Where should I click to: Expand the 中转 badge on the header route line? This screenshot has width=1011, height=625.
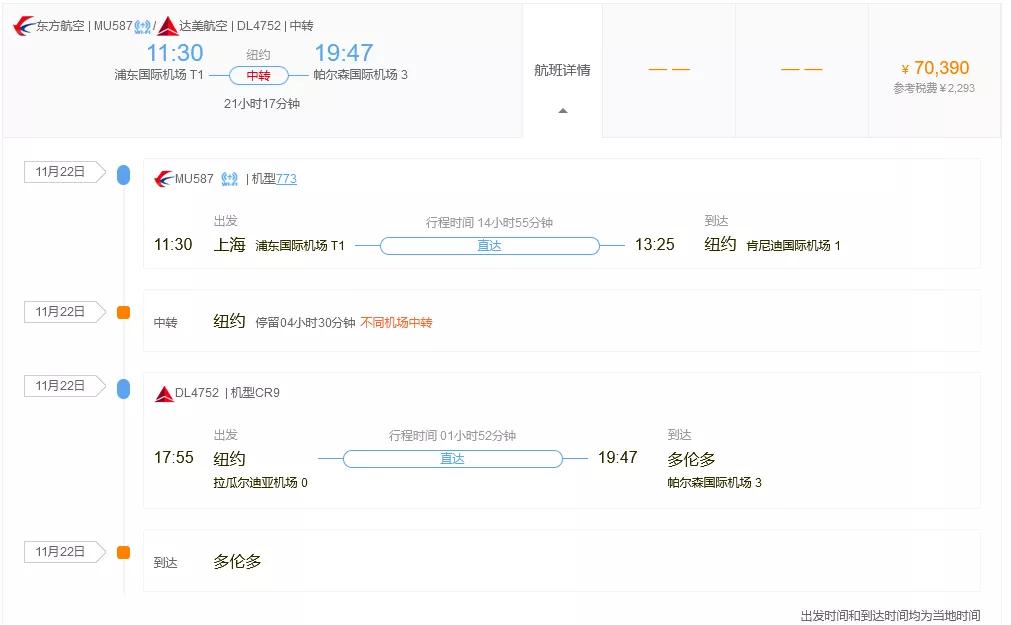tap(260, 74)
